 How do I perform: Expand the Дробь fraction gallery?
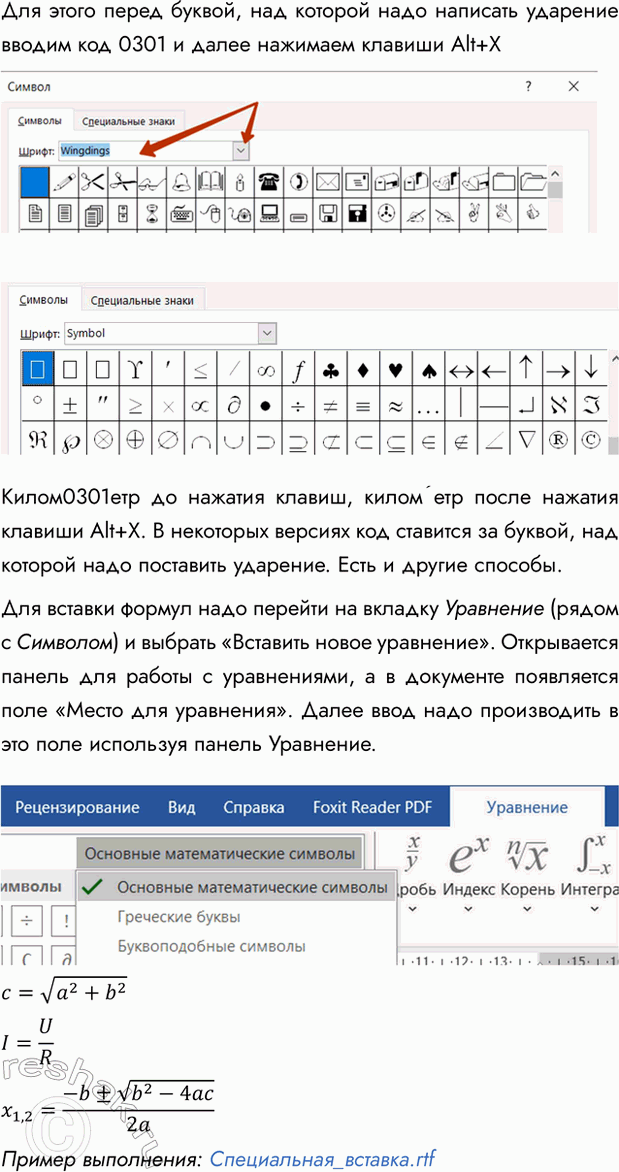(x=411, y=910)
